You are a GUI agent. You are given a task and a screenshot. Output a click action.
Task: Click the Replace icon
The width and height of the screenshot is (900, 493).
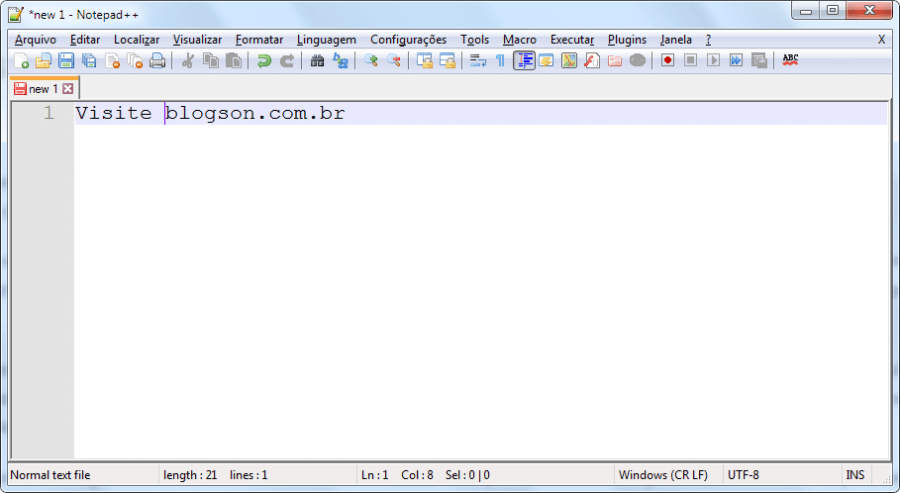(340, 60)
